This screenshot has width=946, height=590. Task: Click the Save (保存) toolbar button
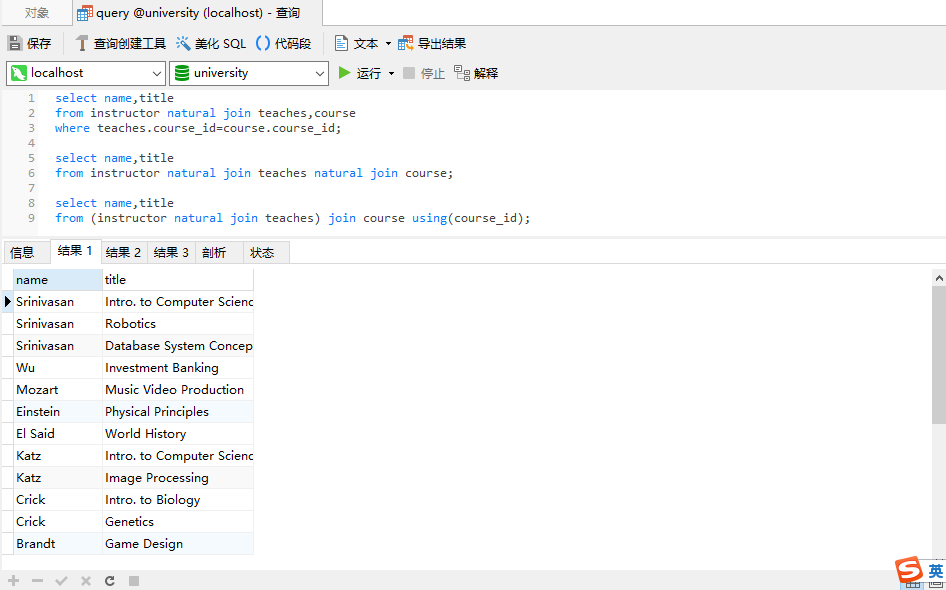pyautogui.click(x=29, y=43)
